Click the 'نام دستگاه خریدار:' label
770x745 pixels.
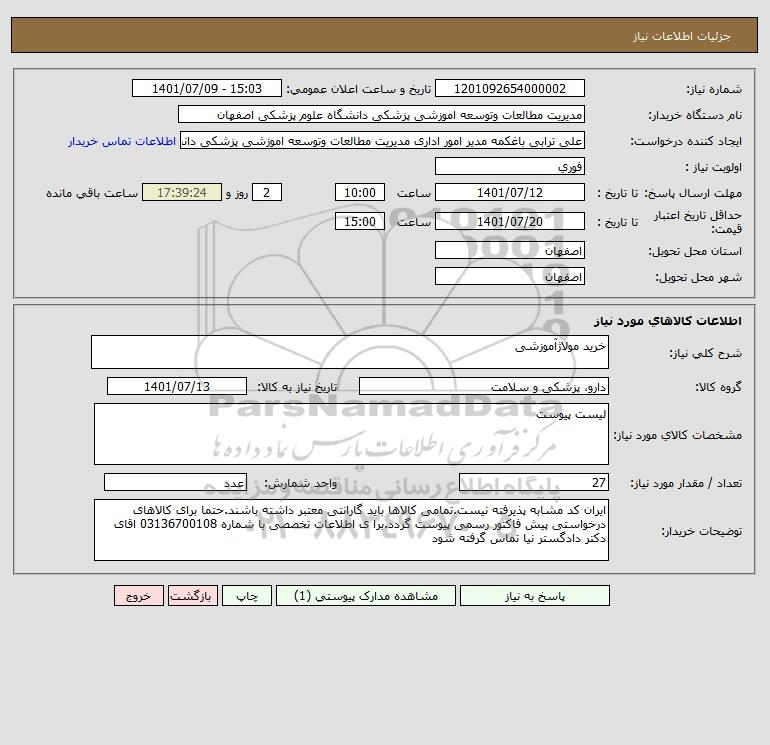695,115
